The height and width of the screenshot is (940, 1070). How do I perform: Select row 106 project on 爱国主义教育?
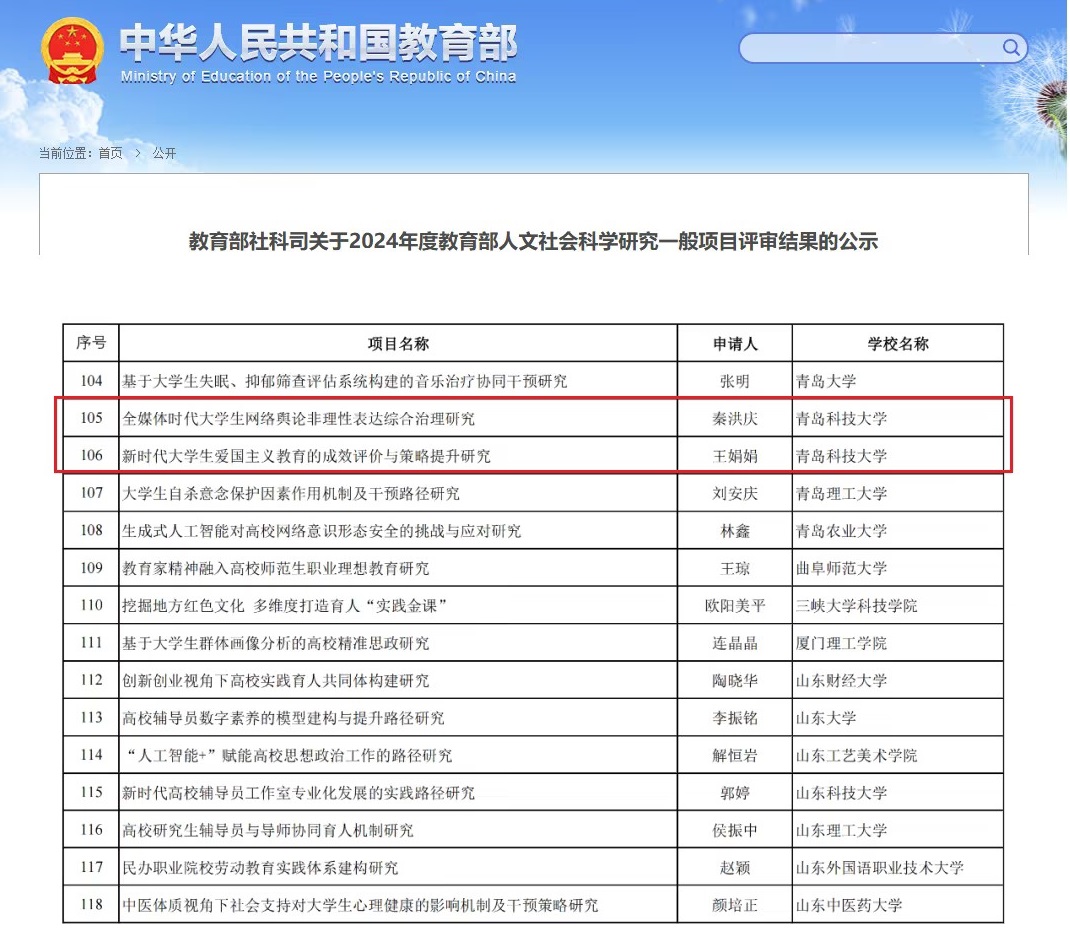pyautogui.click(x=306, y=456)
